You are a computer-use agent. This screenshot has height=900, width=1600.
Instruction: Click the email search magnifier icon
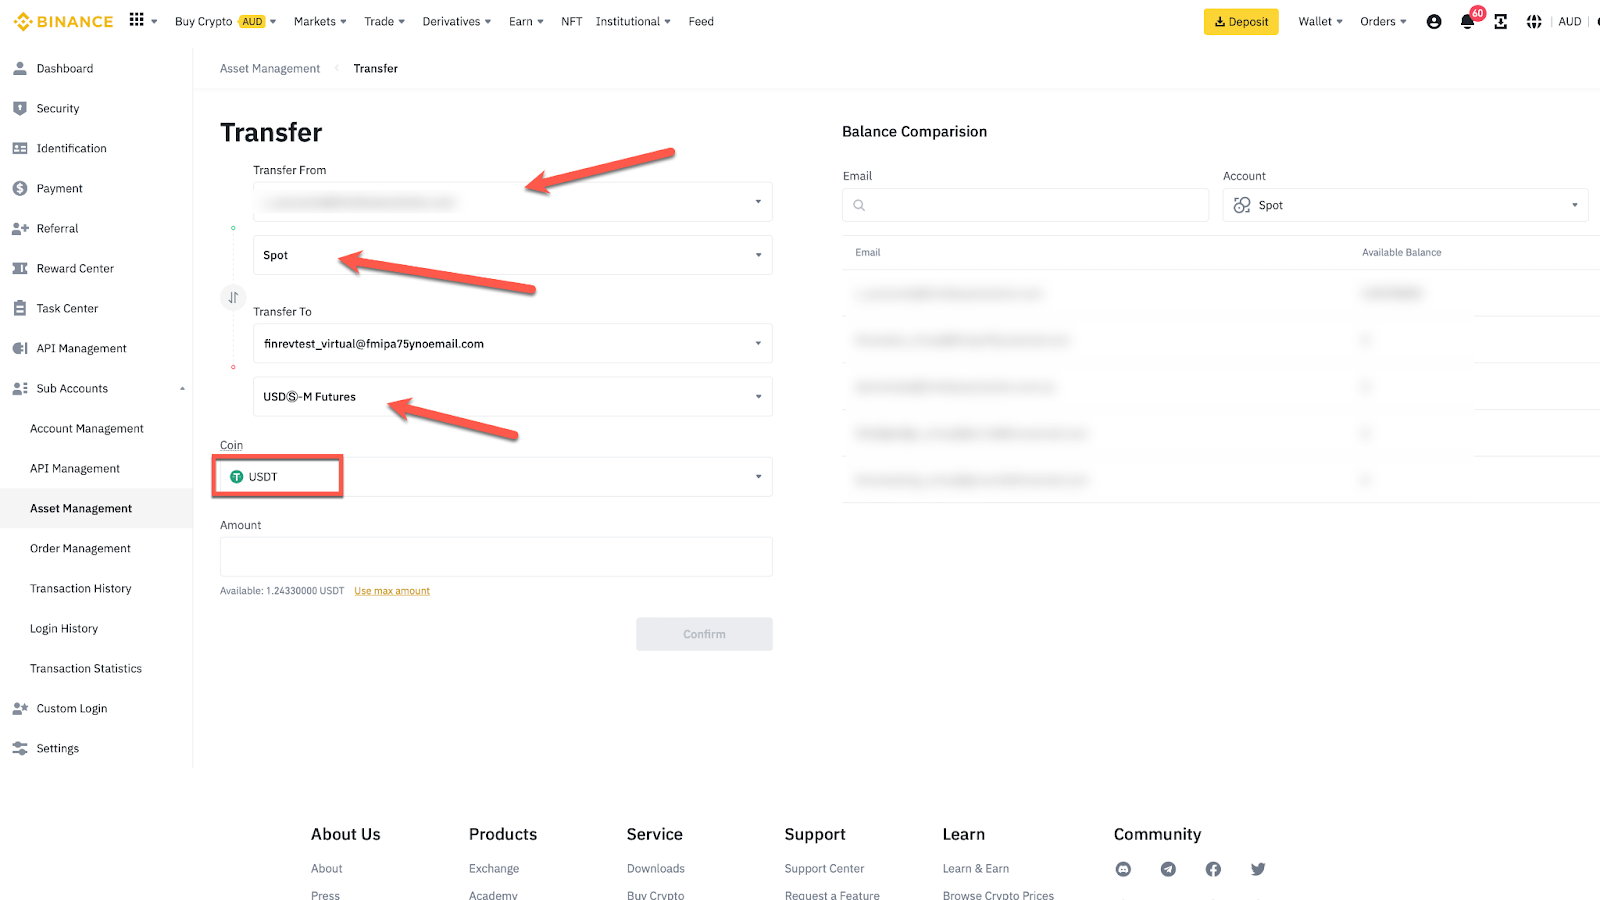pyautogui.click(x=859, y=205)
